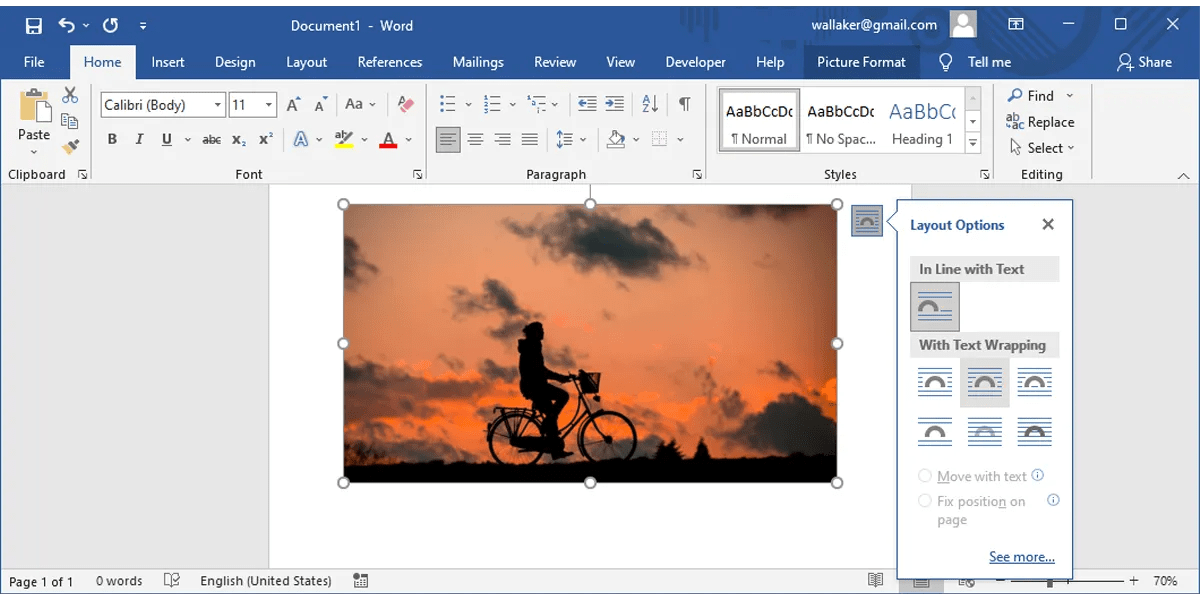Toggle Italic formatting
The image size is (1200, 600).
139,140
